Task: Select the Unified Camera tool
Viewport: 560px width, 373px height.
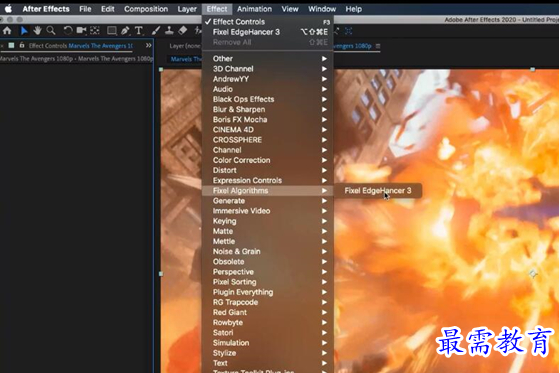Action: tap(81, 31)
